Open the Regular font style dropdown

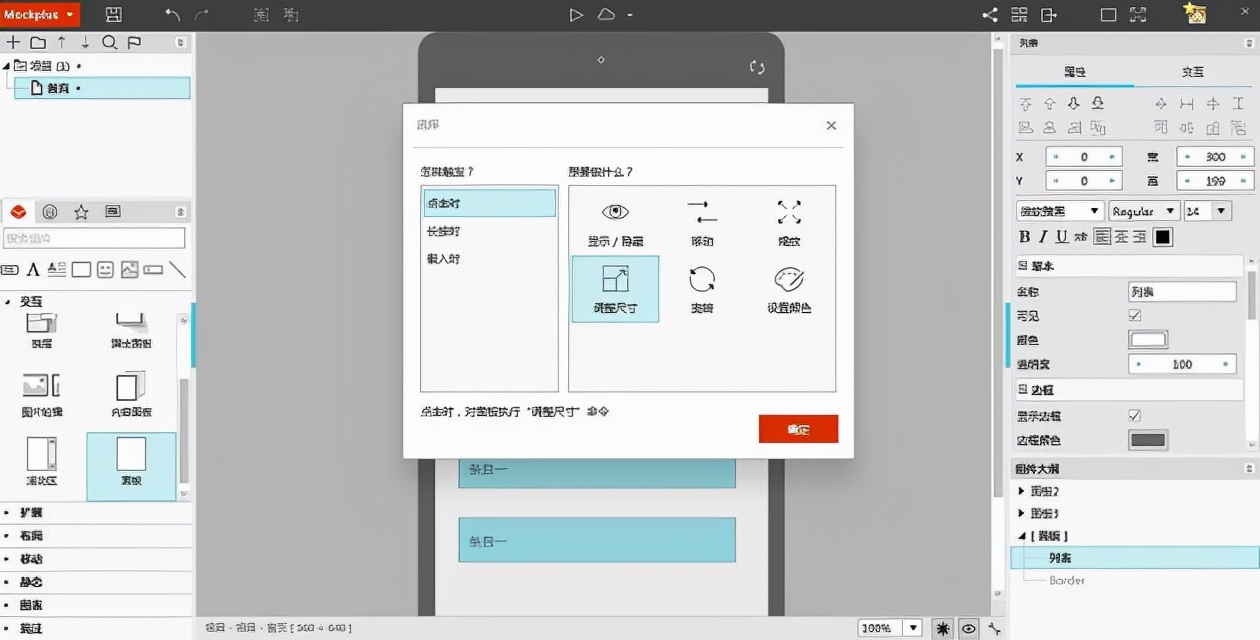[x=1143, y=210]
